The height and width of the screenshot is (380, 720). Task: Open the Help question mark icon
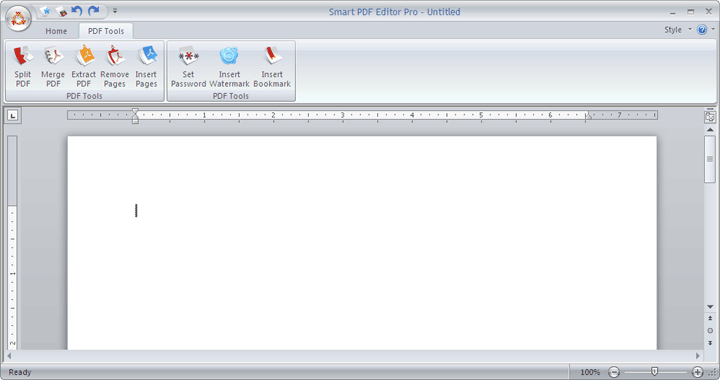click(702, 30)
